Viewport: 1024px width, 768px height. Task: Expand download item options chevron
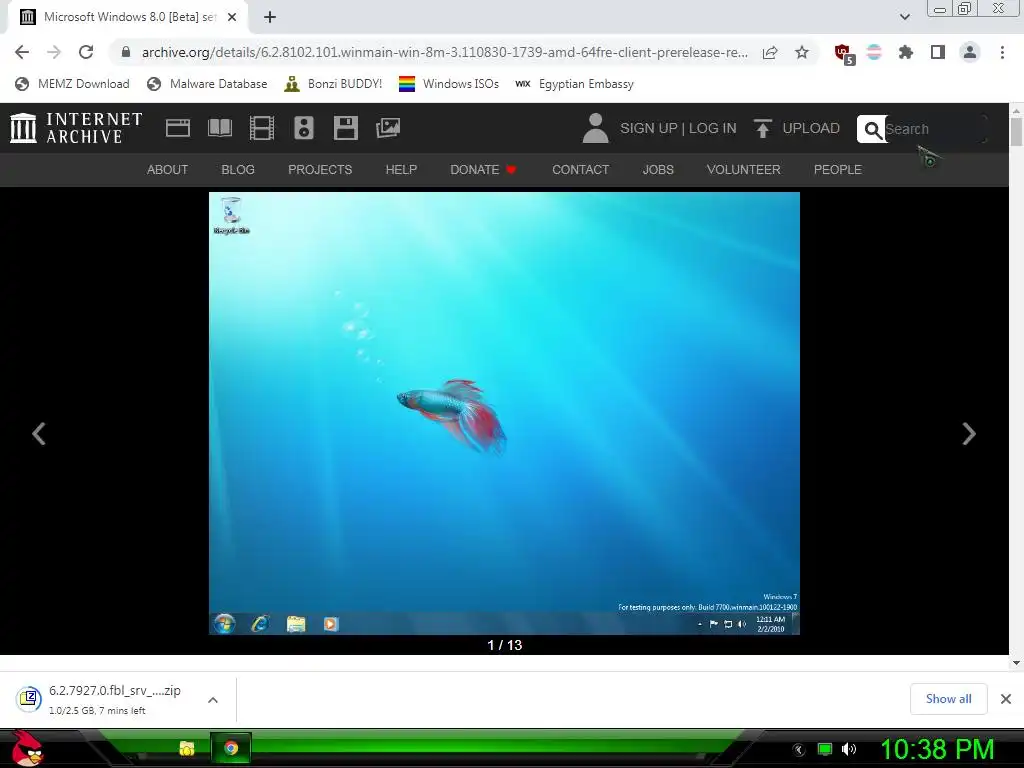[x=213, y=700]
